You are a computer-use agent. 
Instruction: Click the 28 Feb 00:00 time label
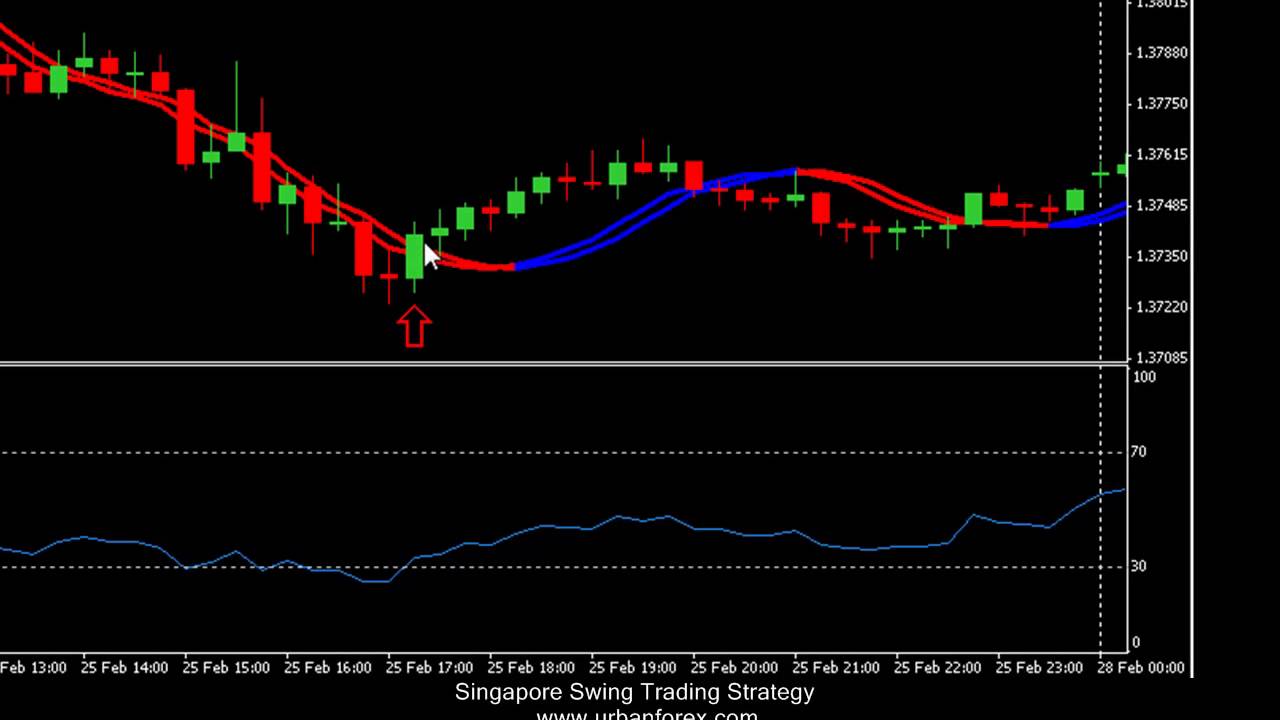[1140, 667]
